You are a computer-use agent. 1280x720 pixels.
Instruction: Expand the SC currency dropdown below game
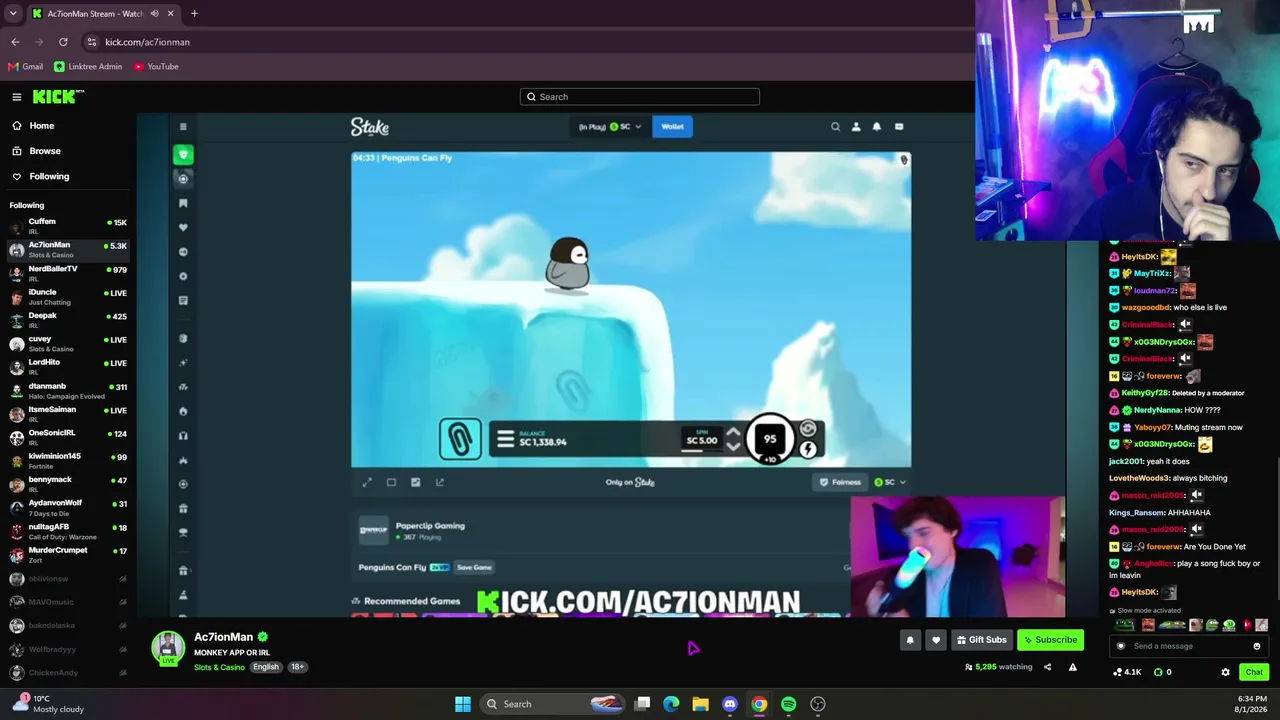[x=890, y=482]
